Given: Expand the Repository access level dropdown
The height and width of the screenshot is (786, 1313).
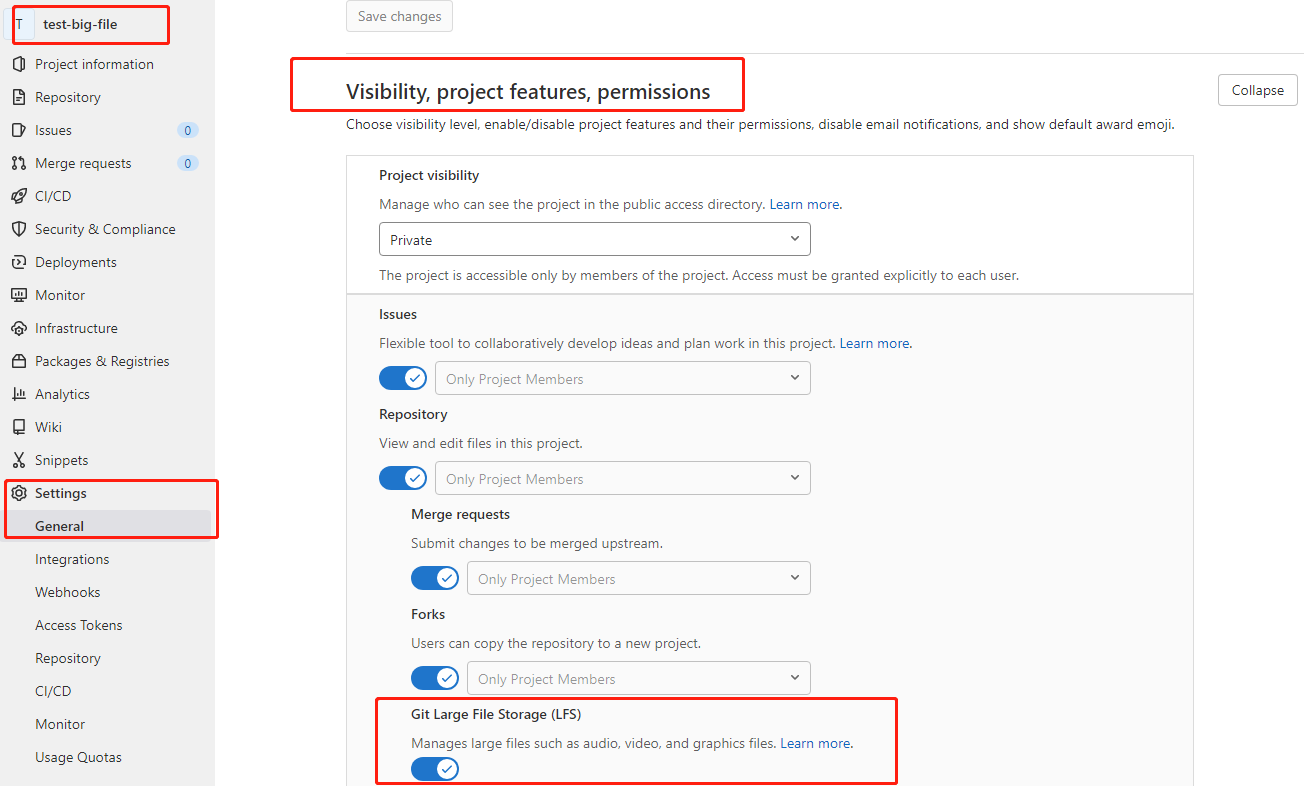Looking at the screenshot, I should (x=623, y=478).
